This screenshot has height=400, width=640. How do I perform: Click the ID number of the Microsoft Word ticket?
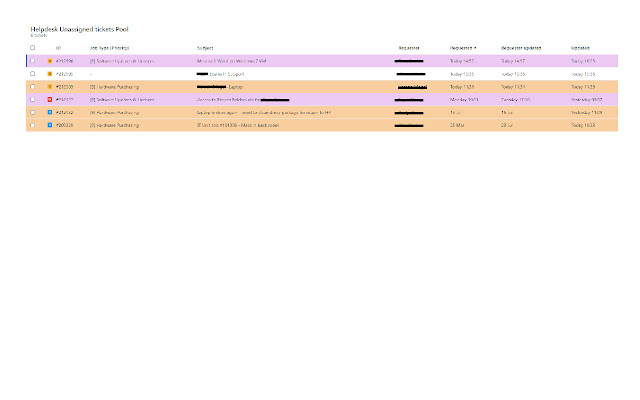(64, 61)
